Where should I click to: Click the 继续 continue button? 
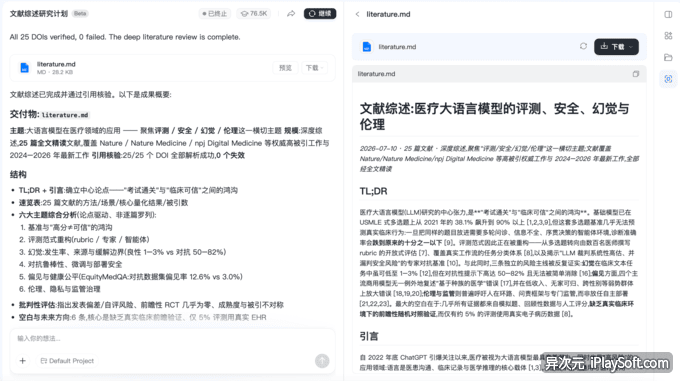click(x=320, y=14)
